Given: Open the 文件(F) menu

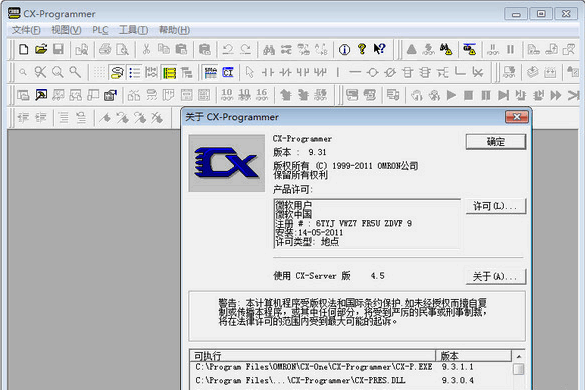Looking at the screenshot, I should pos(26,30).
